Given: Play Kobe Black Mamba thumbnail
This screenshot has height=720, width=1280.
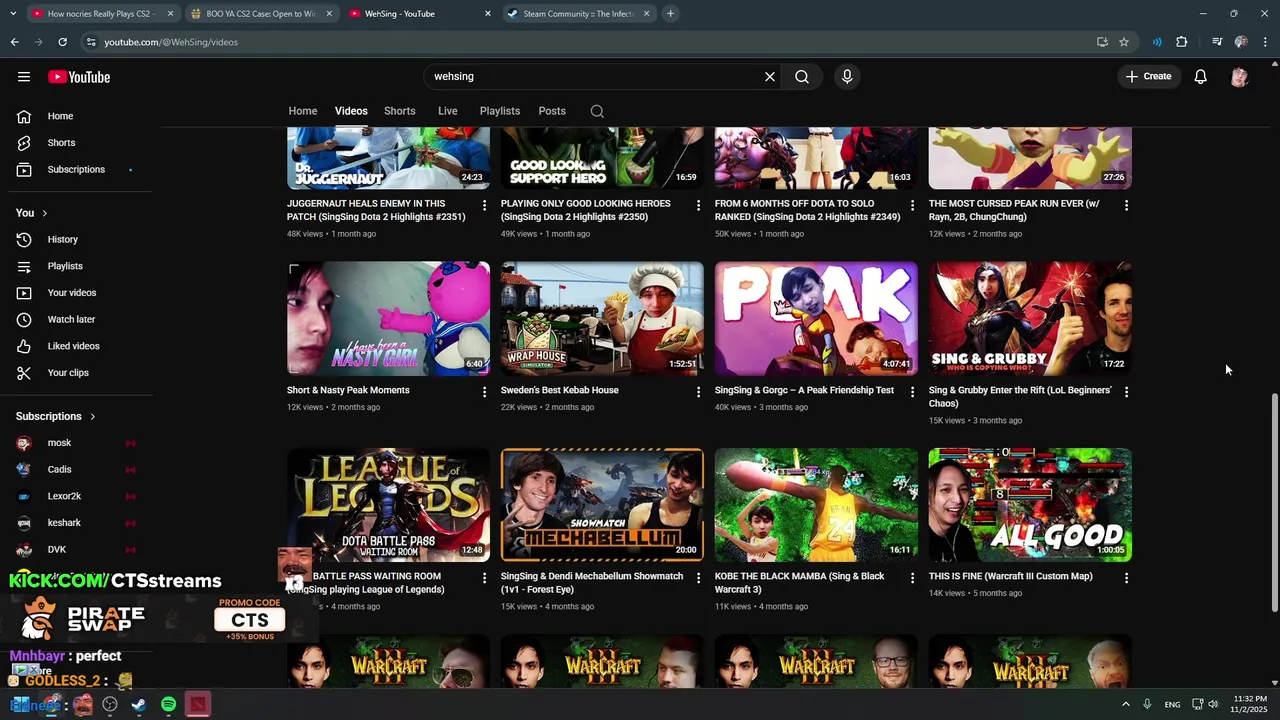Looking at the screenshot, I should click(816, 505).
